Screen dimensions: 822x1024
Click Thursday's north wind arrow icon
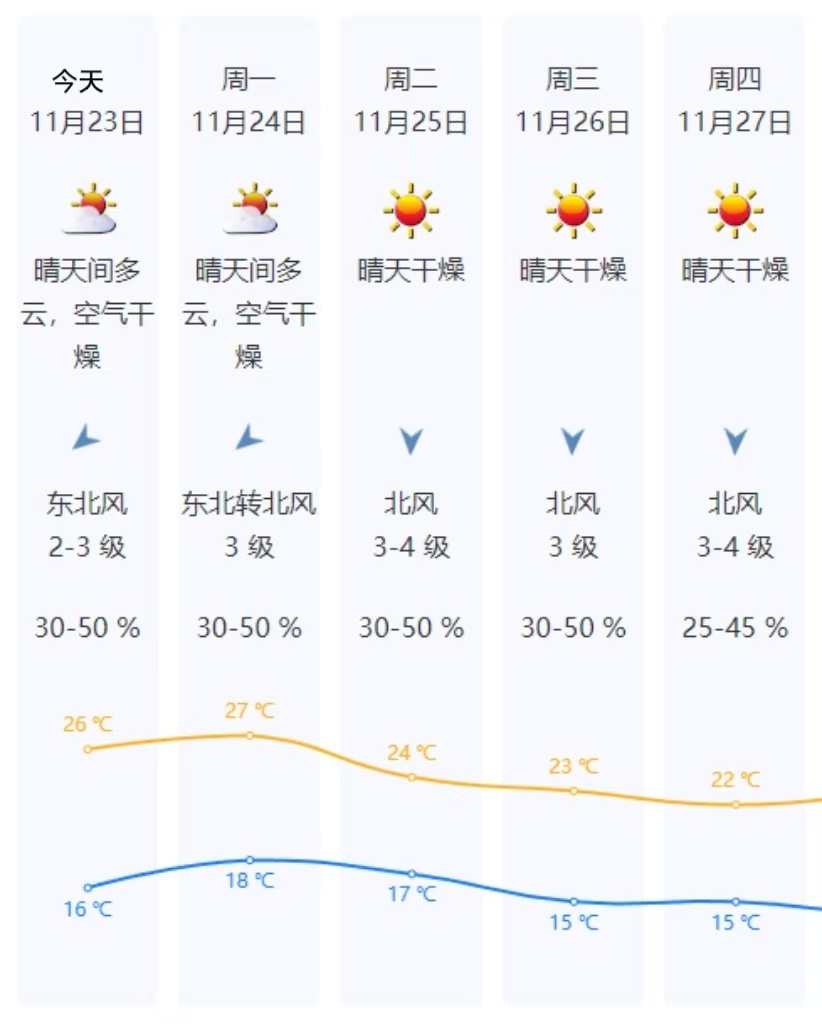tap(735, 441)
